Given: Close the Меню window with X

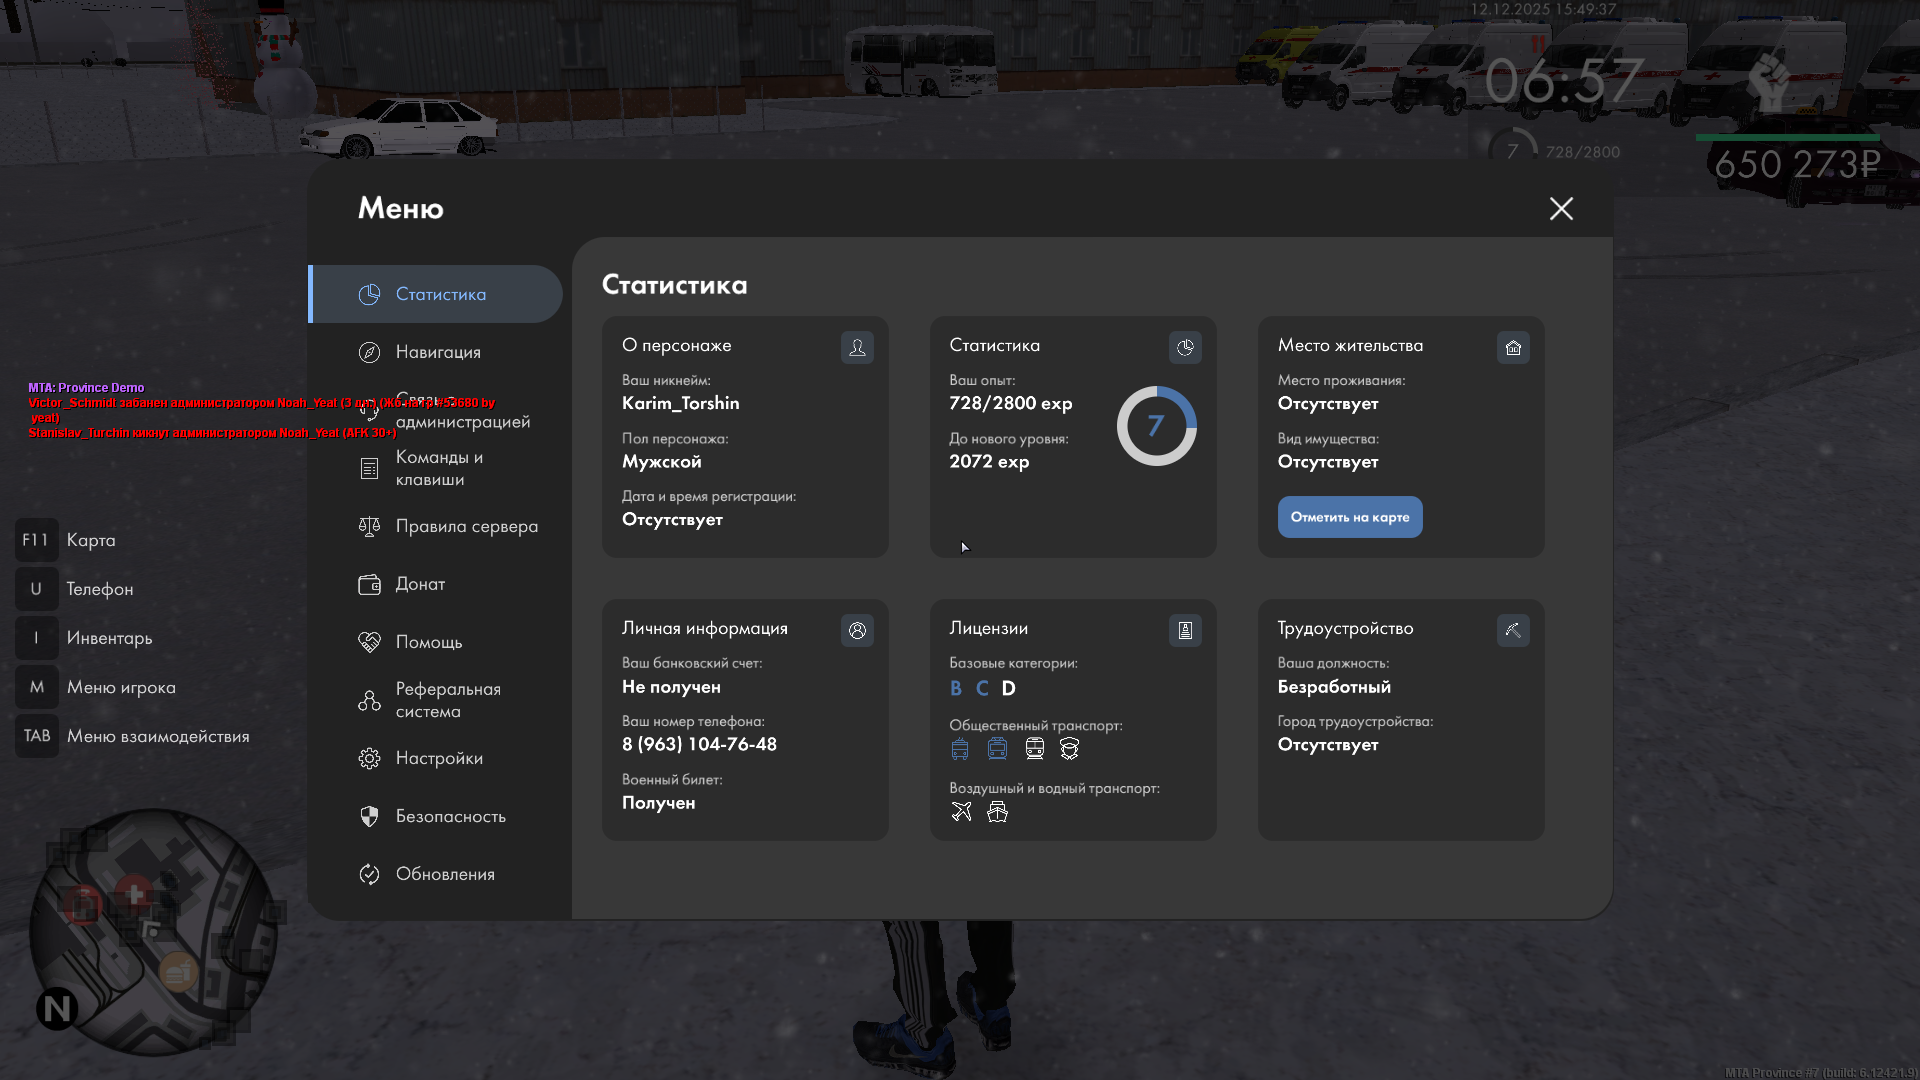Looking at the screenshot, I should tap(1561, 208).
